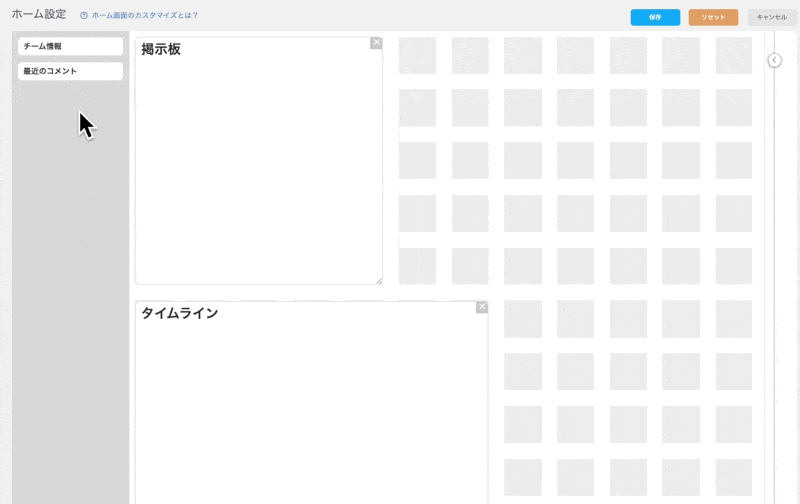Close the タイムライン widget
This screenshot has width=800, height=504.
(482, 307)
